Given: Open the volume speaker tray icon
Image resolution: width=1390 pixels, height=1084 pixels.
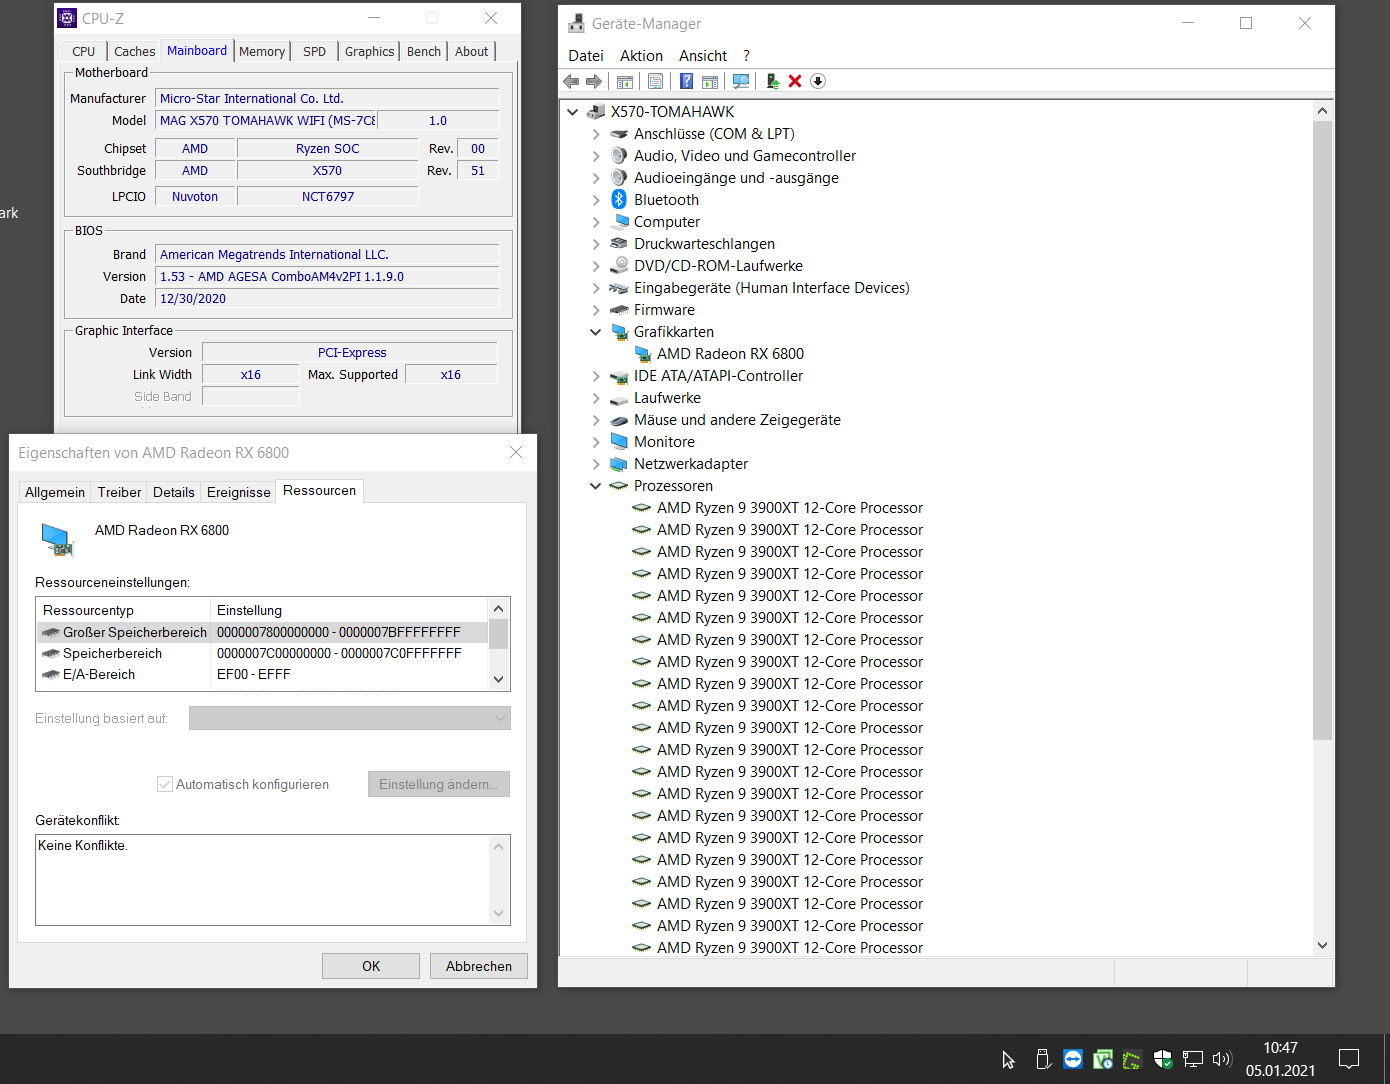Looking at the screenshot, I should (1222, 1059).
